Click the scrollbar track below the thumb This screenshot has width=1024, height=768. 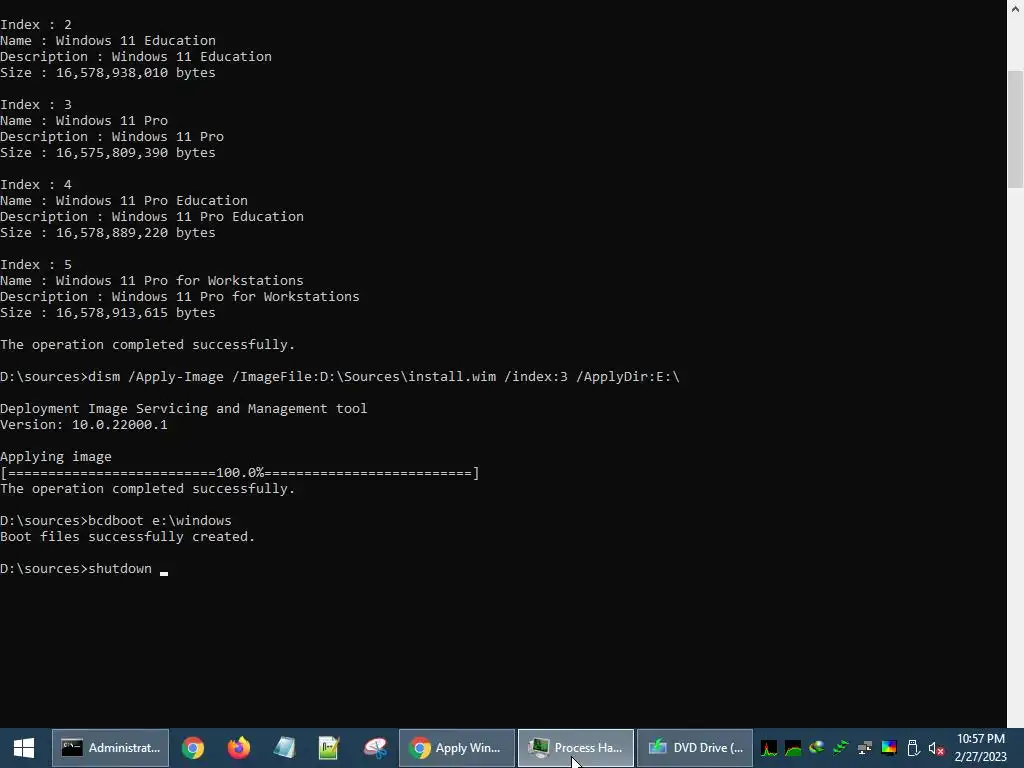[x=1016, y=457]
